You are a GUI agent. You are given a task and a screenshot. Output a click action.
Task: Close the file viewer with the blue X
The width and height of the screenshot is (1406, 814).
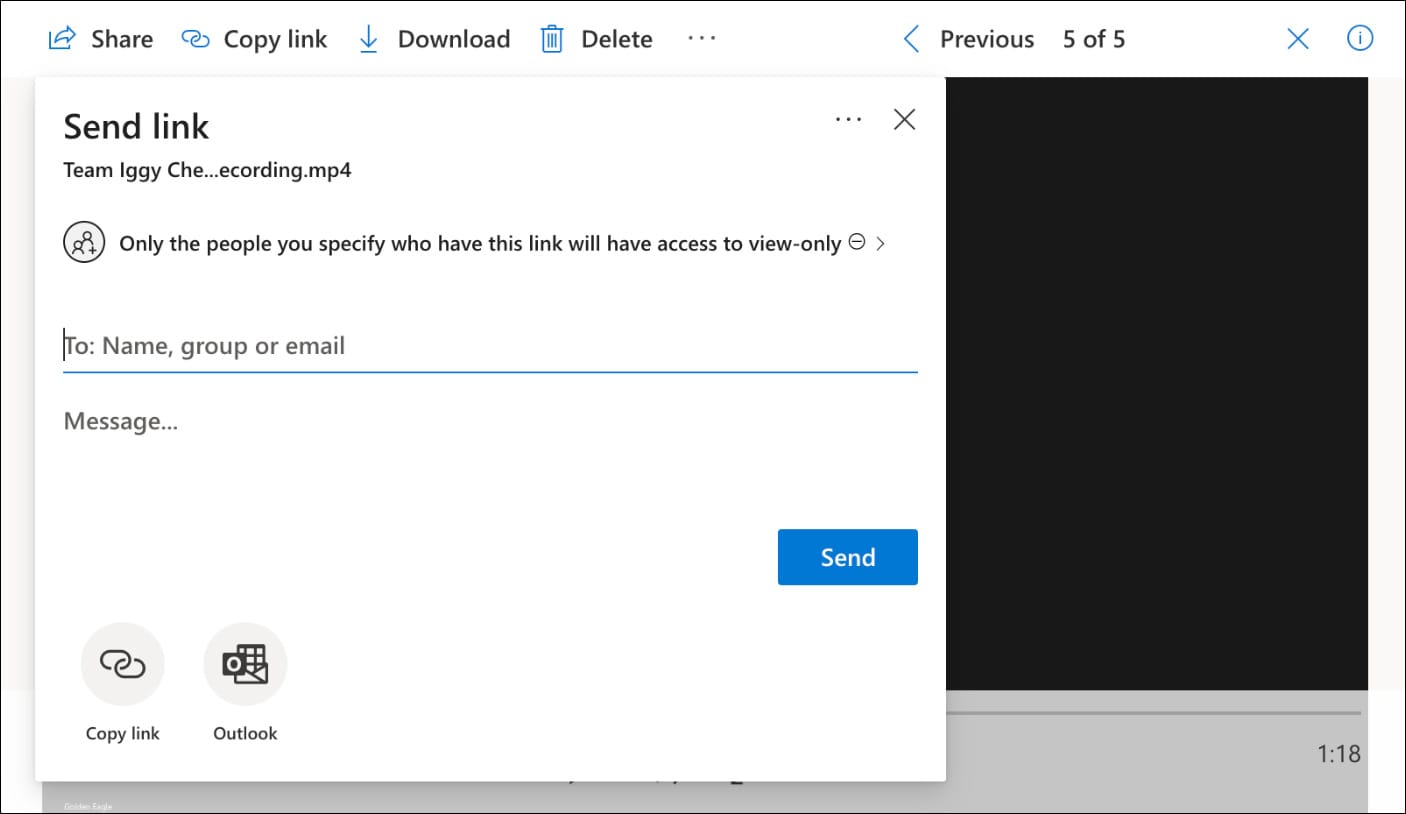click(1298, 39)
